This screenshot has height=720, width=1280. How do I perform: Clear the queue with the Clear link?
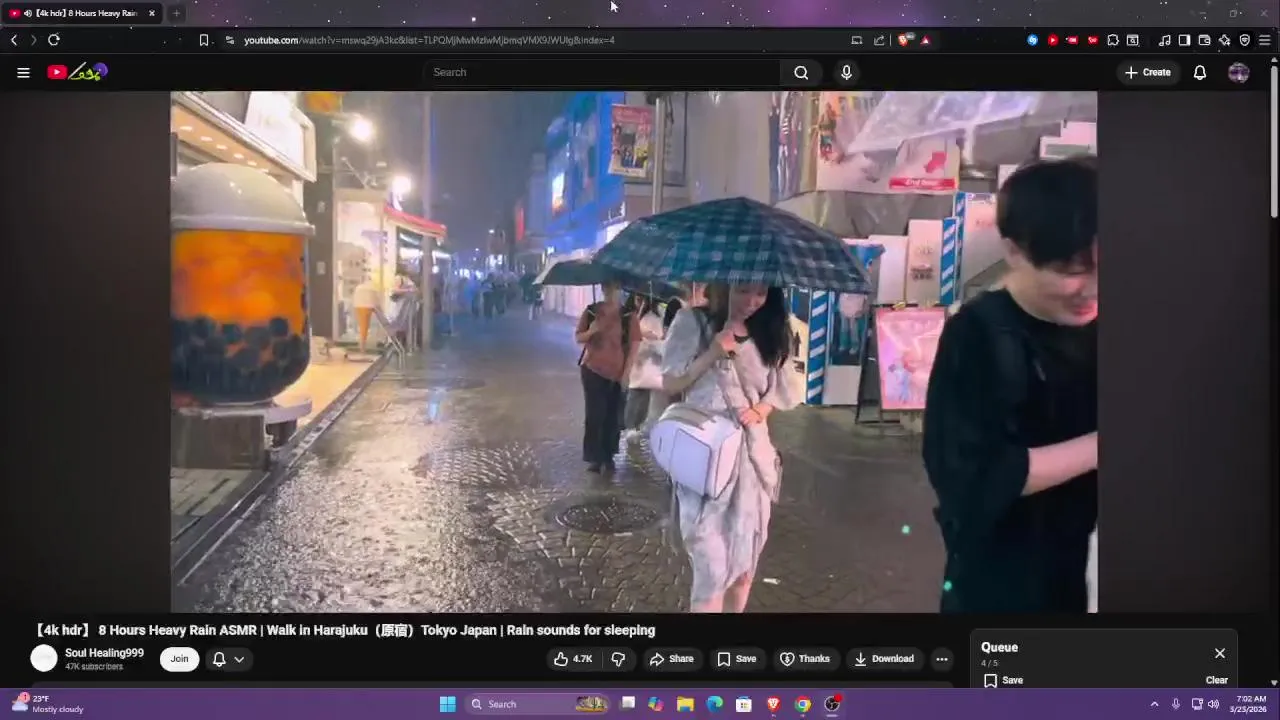[x=1217, y=680]
